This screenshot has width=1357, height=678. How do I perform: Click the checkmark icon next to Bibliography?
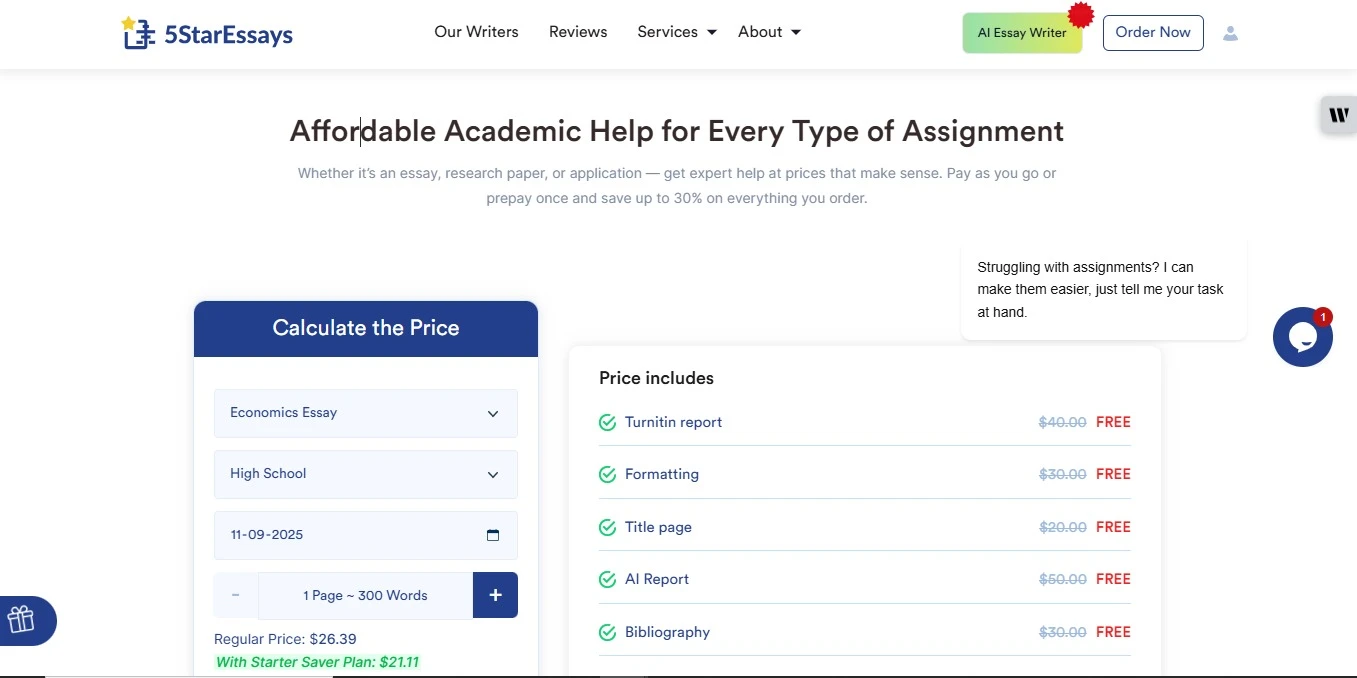click(x=607, y=633)
